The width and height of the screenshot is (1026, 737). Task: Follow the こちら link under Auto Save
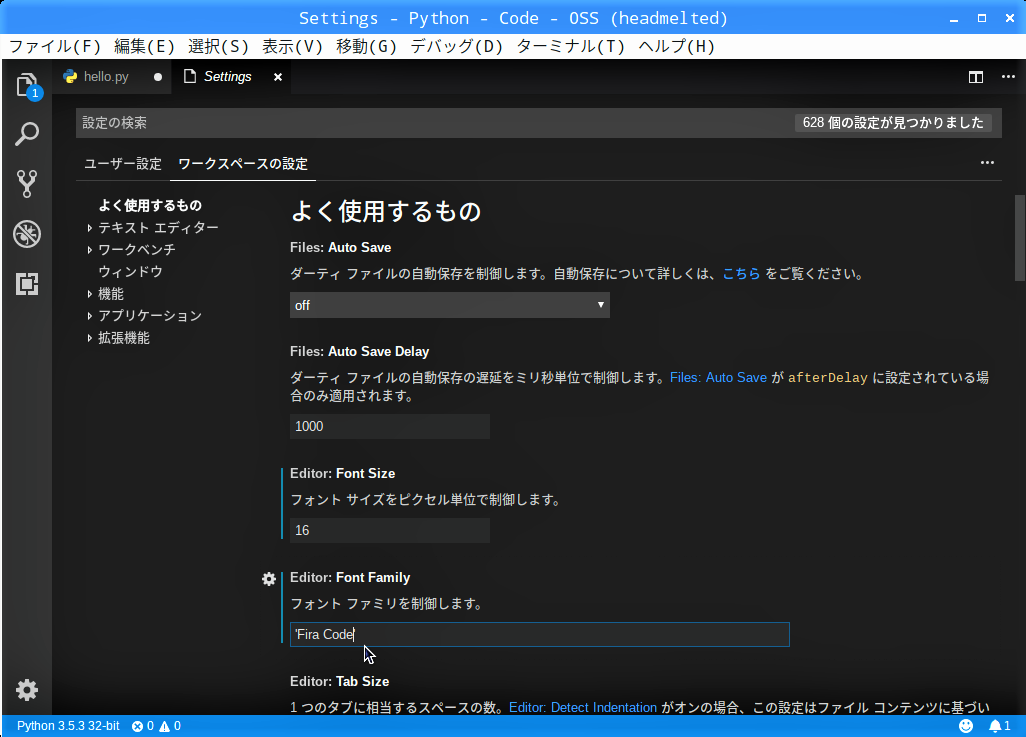(x=741, y=274)
